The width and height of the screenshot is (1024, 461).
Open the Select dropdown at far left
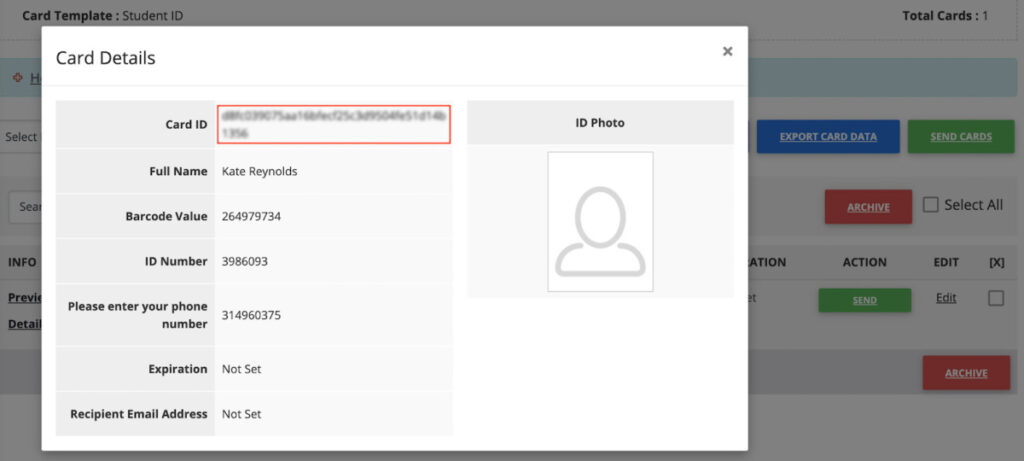click(x=20, y=137)
